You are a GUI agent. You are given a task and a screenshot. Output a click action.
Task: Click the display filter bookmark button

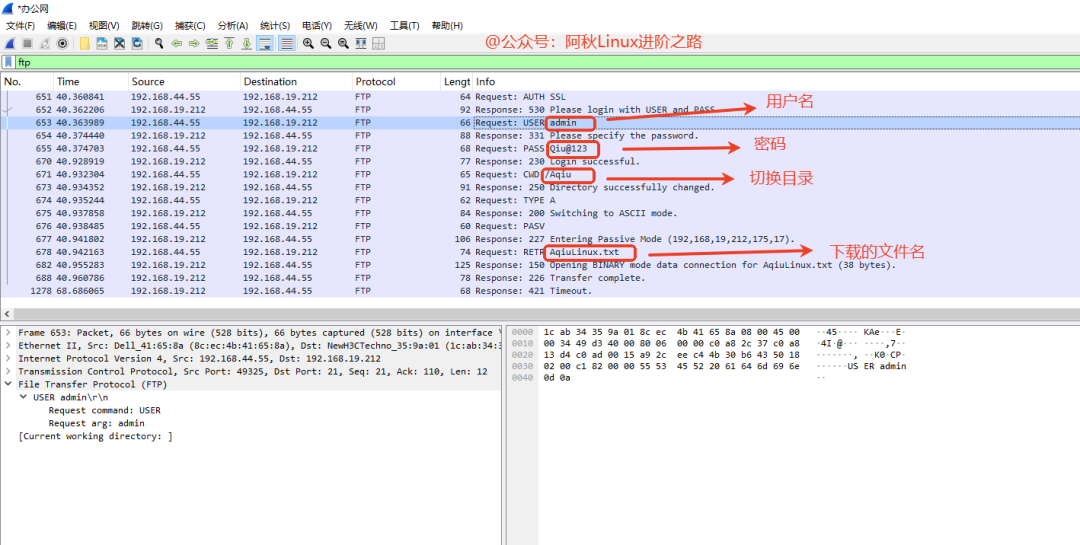click(9, 62)
